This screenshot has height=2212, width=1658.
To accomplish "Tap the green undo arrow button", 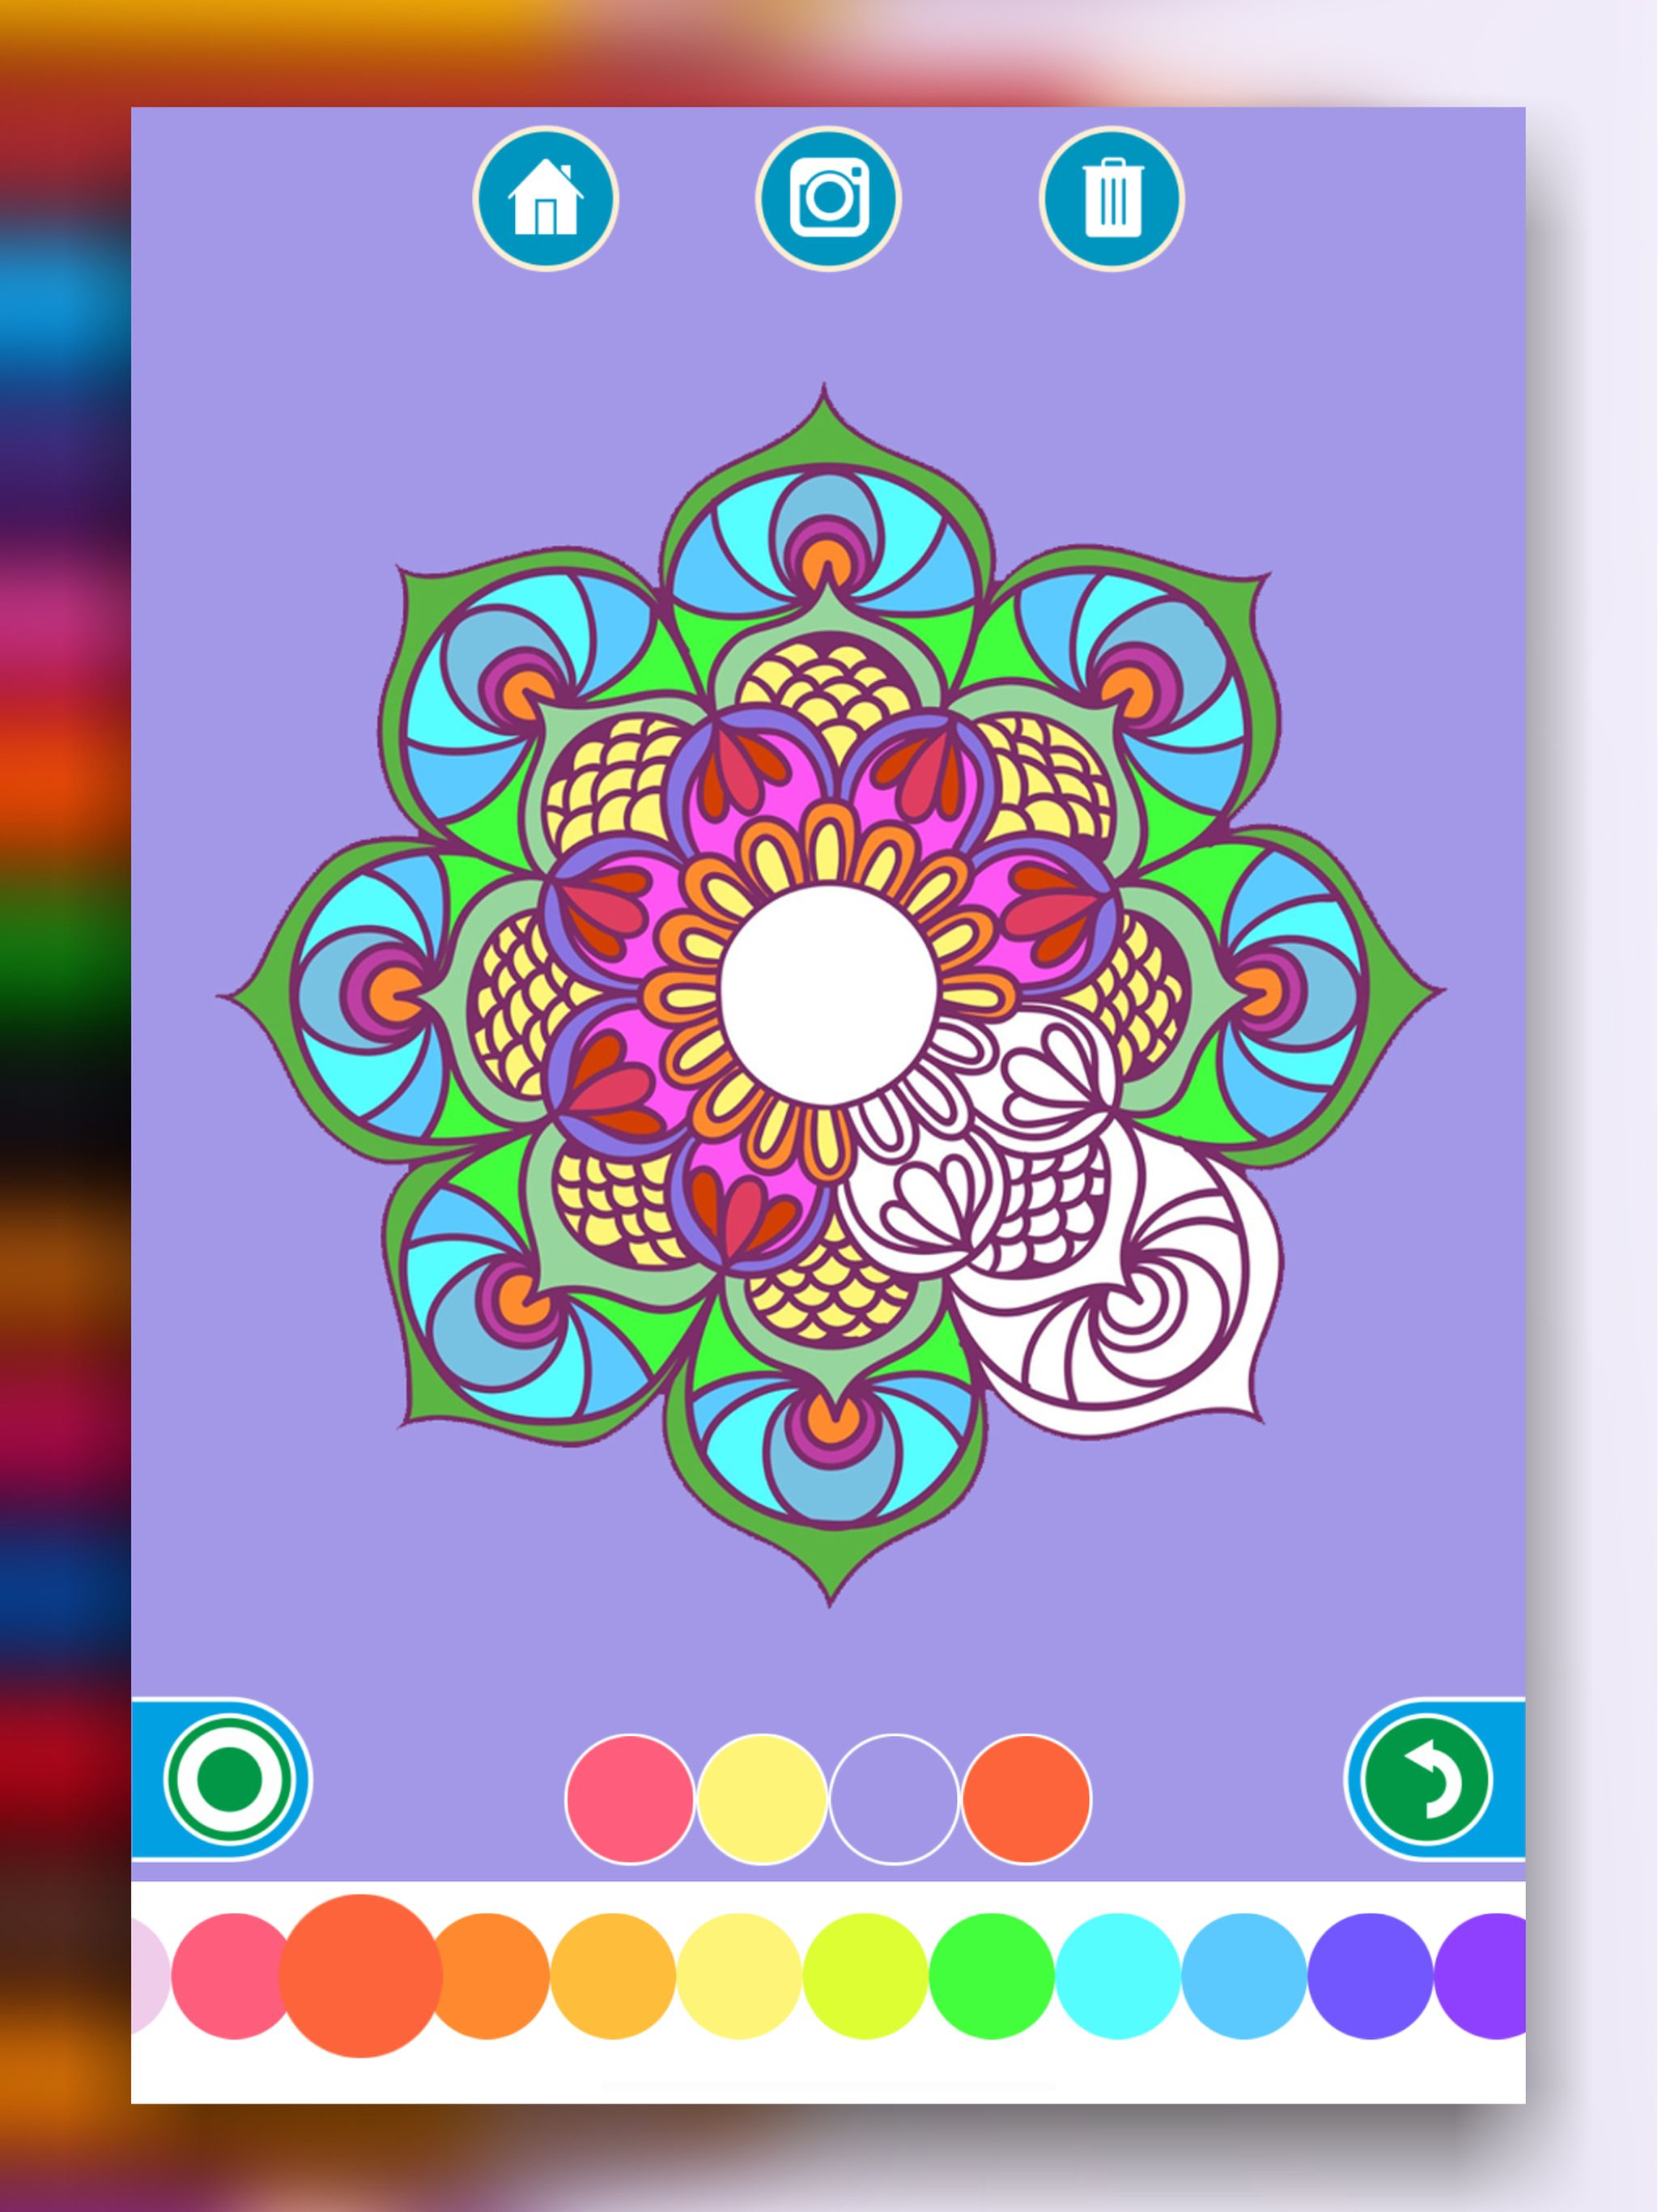I will point(1427,1779).
